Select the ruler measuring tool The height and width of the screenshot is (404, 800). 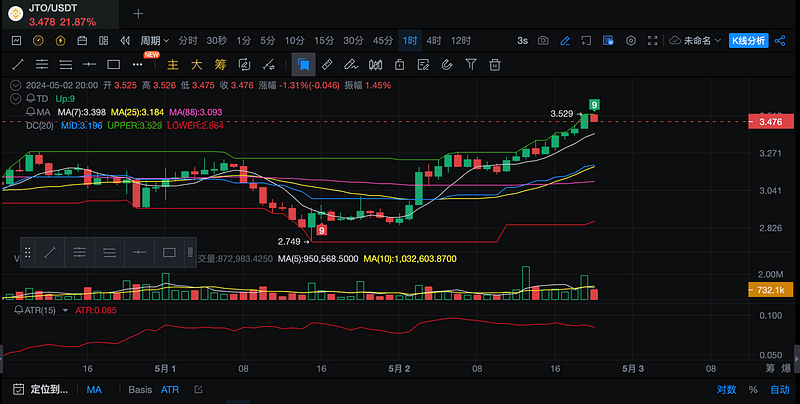327,64
